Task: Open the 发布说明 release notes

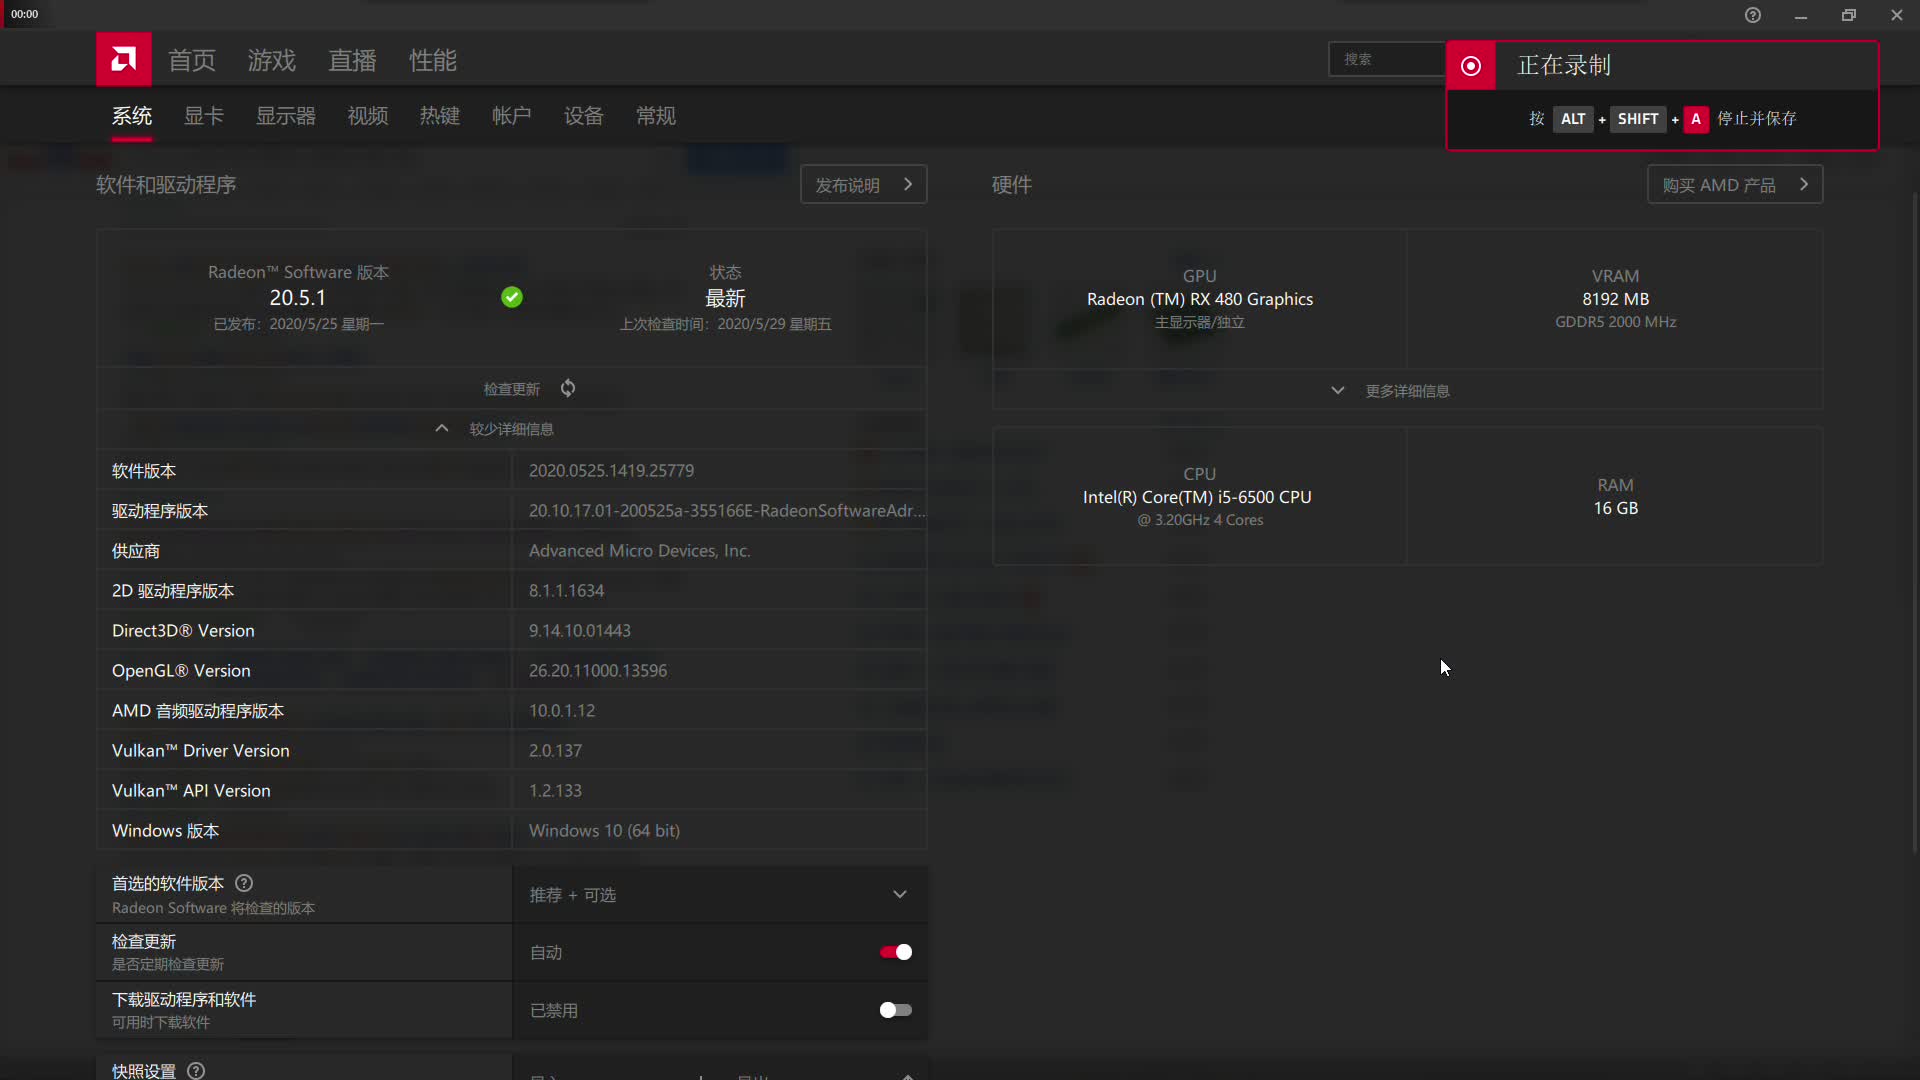Action: pyautogui.click(x=862, y=184)
